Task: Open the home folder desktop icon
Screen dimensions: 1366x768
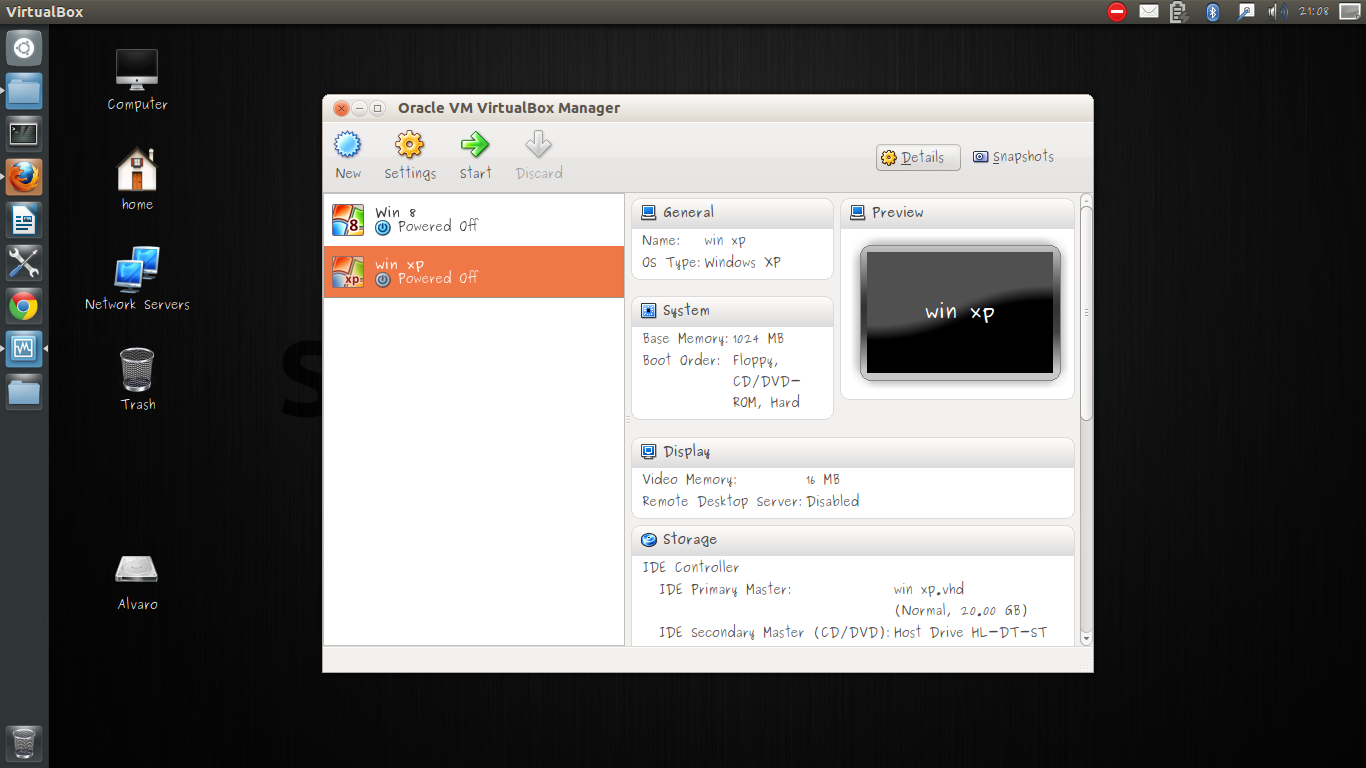Action: click(137, 180)
